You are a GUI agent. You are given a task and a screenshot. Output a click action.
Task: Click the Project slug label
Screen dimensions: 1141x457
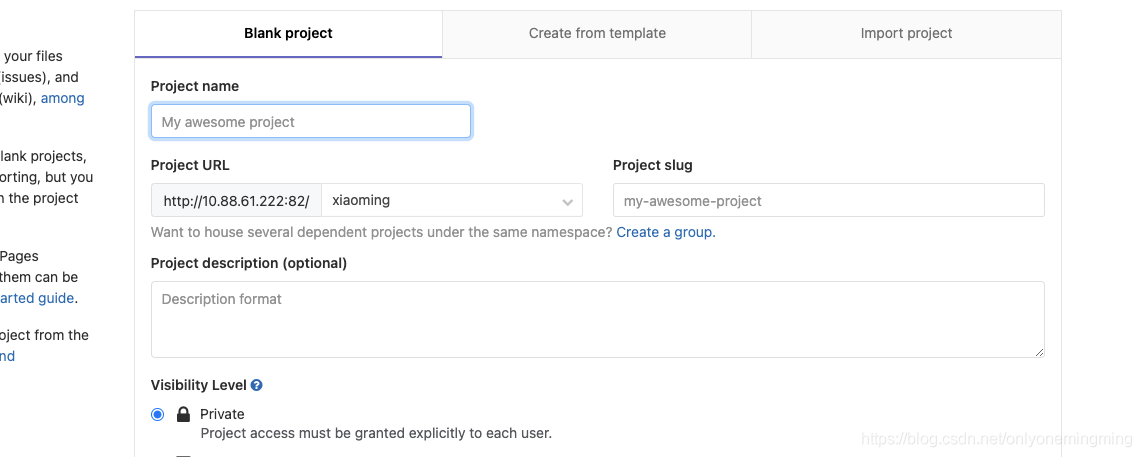tap(652, 165)
